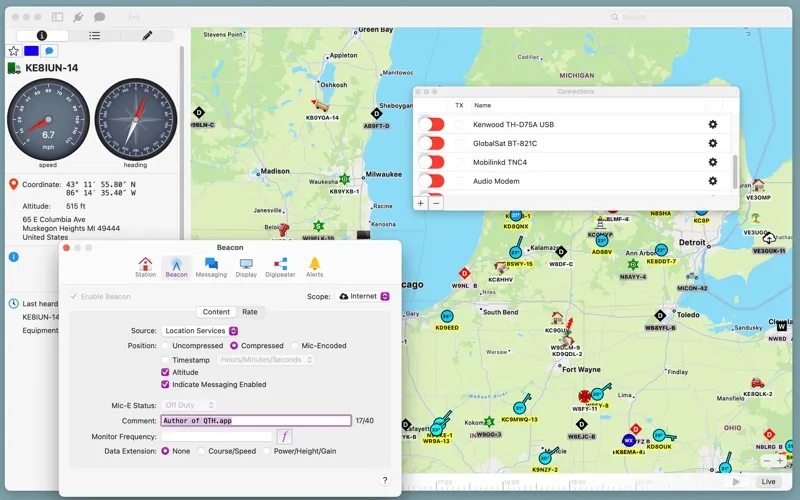800x500 pixels.
Task: Open the connections plug icon in toolbar
Action: (x=78, y=17)
